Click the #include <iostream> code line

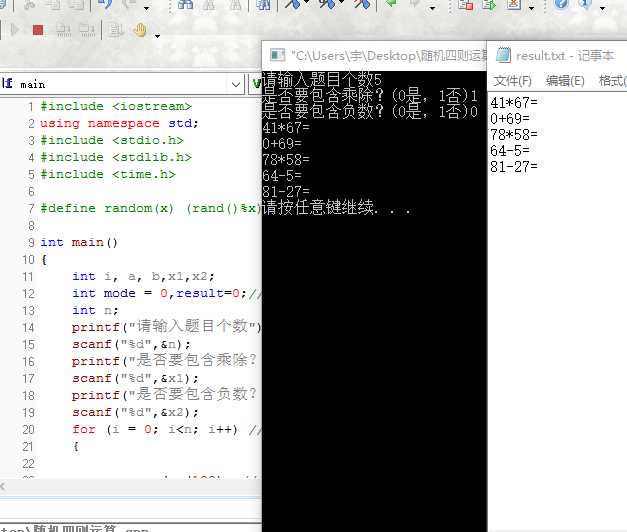point(116,106)
